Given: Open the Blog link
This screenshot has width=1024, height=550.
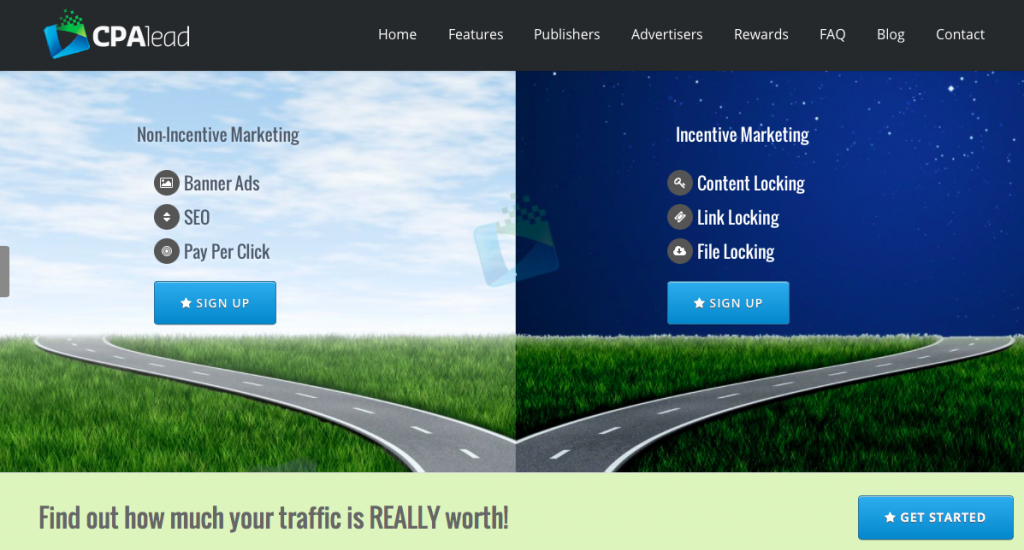Looking at the screenshot, I should tap(890, 34).
